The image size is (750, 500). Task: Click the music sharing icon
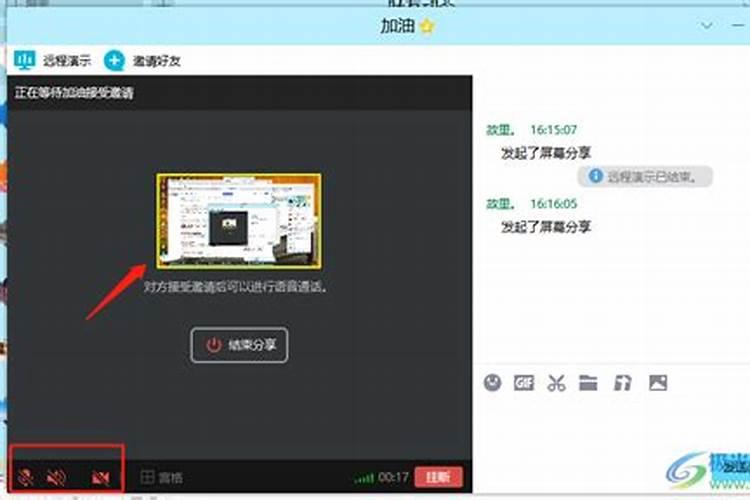click(x=622, y=383)
